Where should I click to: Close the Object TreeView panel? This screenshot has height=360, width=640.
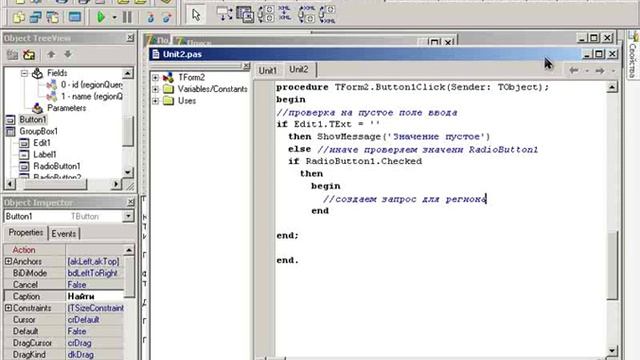pos(130,38)
